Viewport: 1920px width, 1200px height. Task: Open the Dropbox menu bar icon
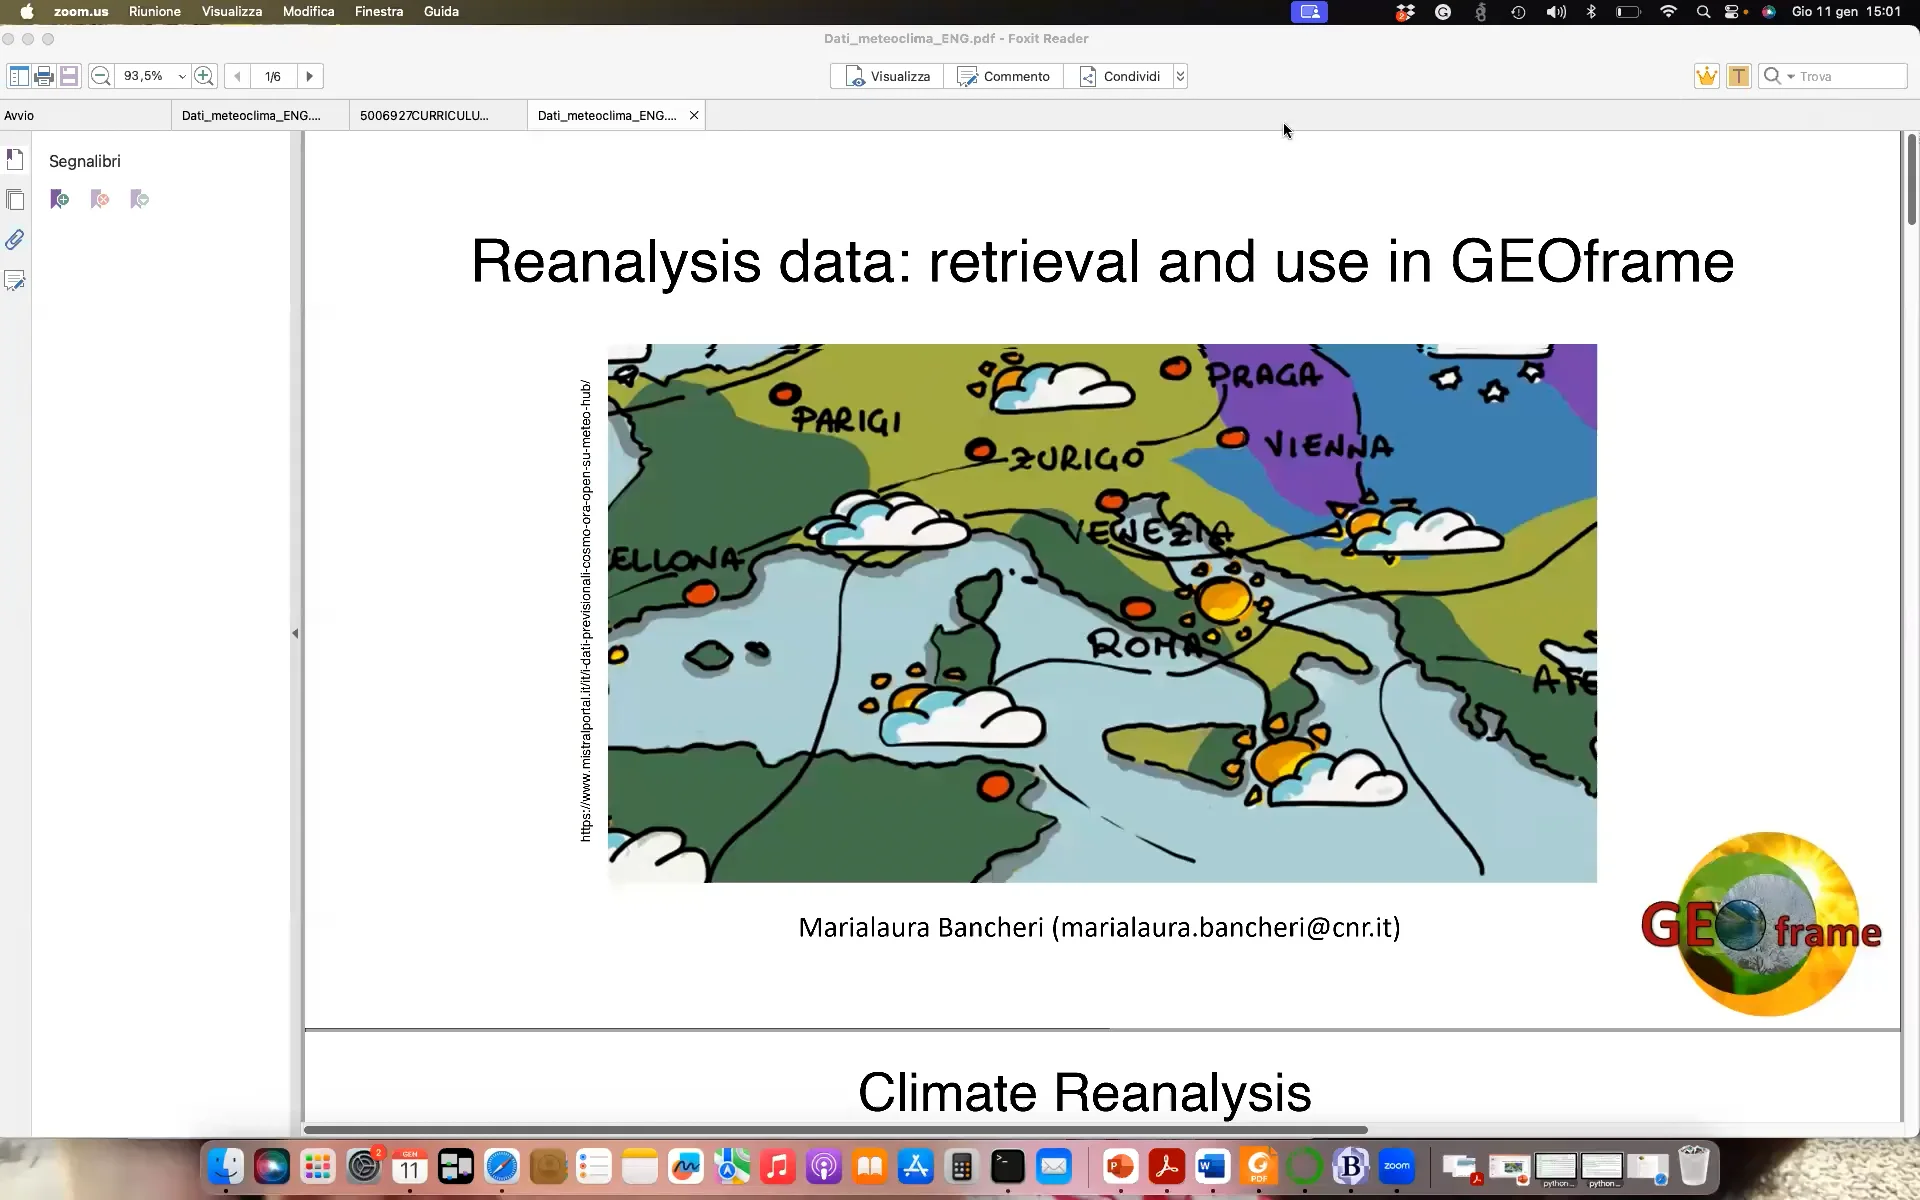pos(1405,12)
